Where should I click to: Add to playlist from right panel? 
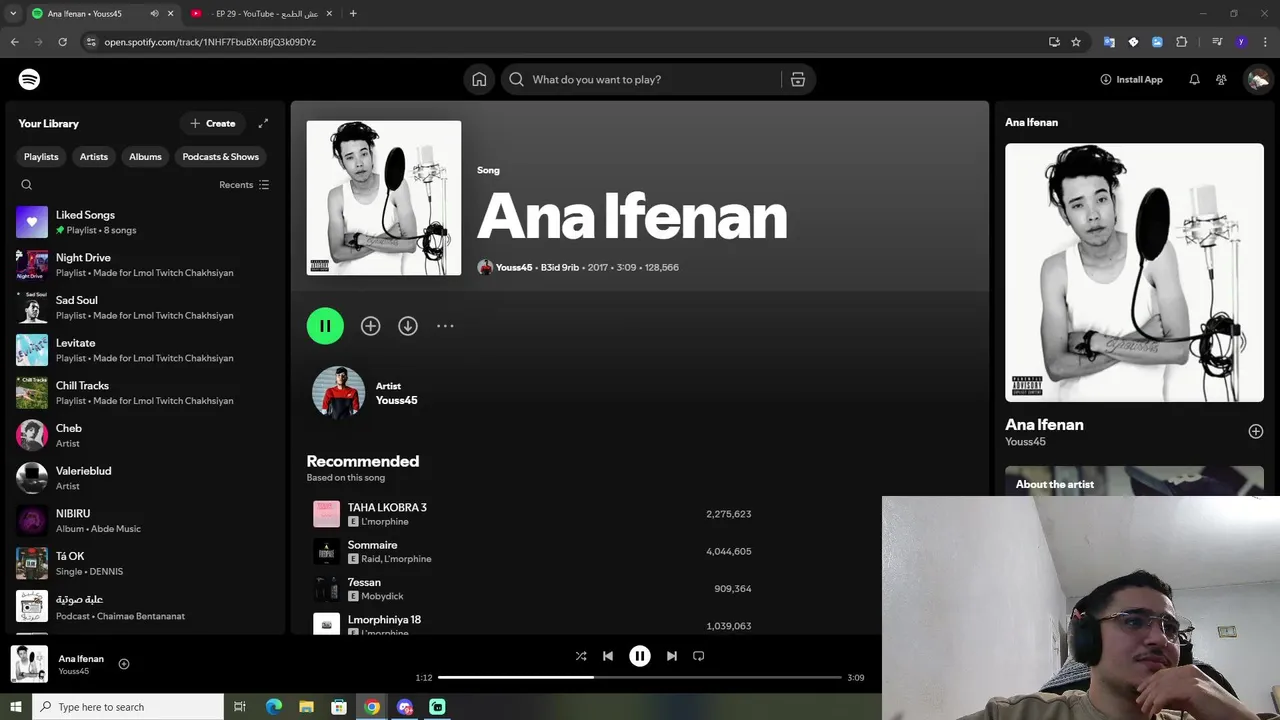1256,431
